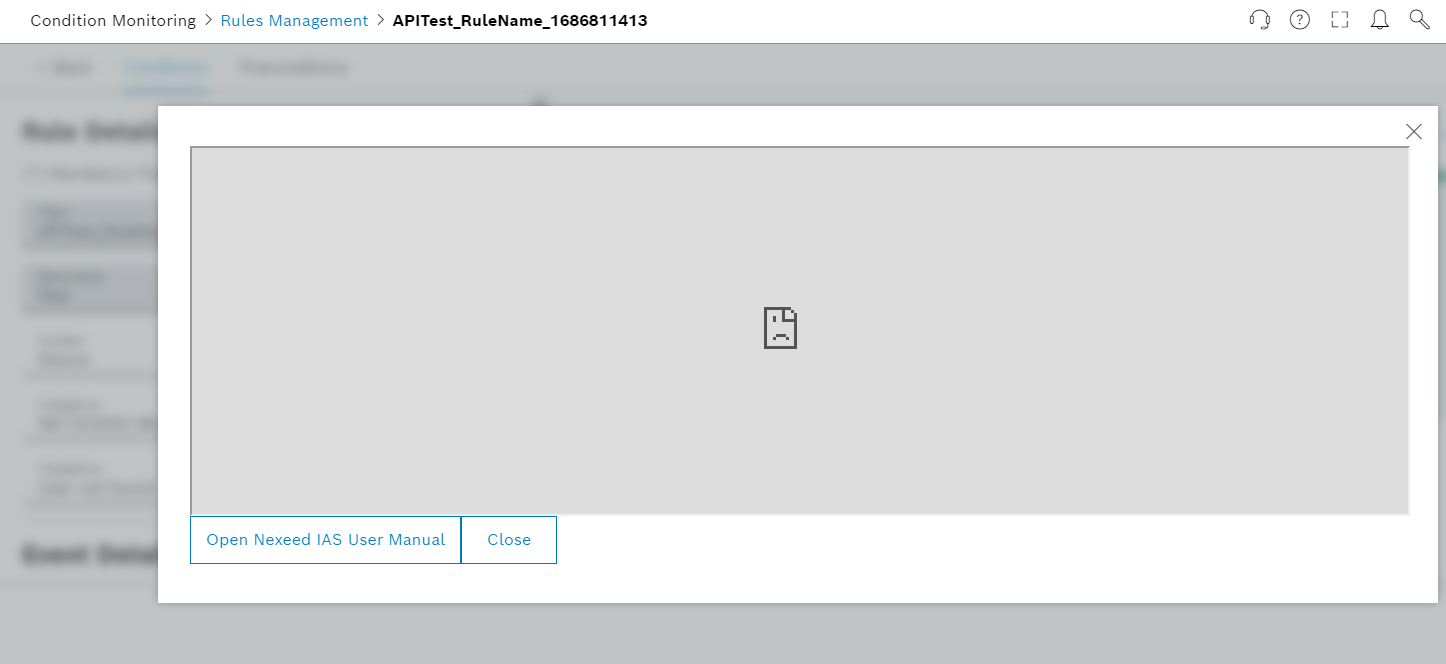Go to Rules Management breadcrumb link
Screen dimensions: 1446x664
[x=294, y=20]
